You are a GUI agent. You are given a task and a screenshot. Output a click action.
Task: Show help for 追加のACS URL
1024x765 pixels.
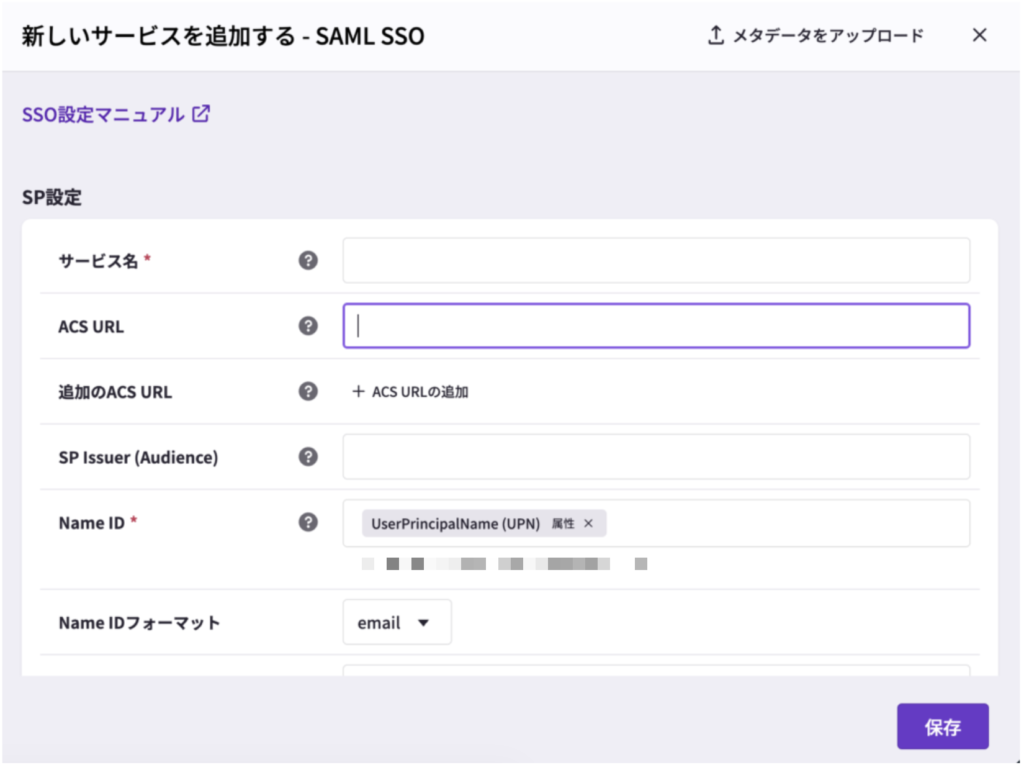308,391
